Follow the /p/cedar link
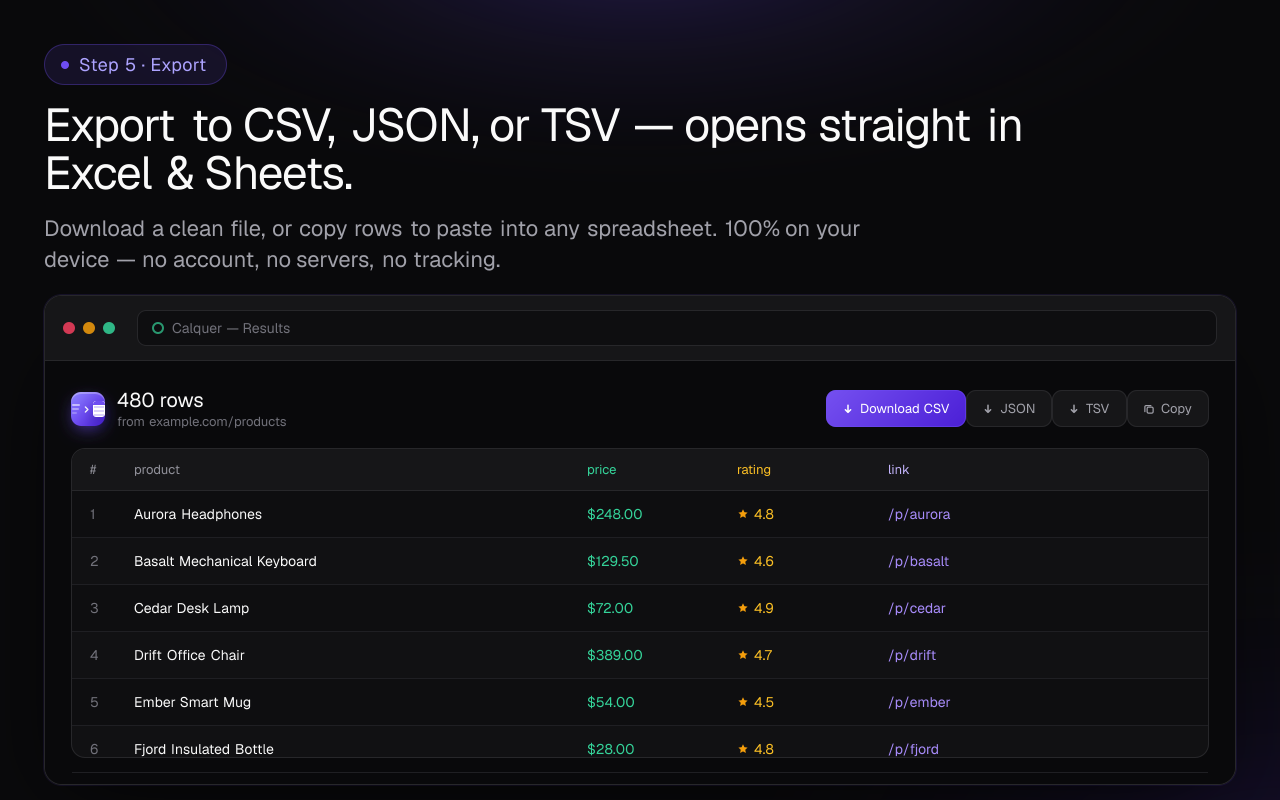 tap(917, 608)
